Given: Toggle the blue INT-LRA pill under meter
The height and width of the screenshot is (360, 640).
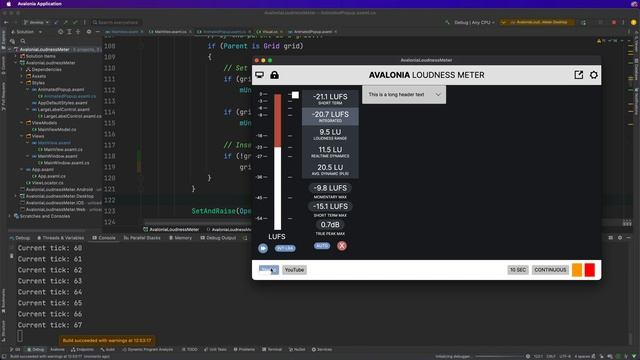Looking at the screenshot, I should [285, 248].
